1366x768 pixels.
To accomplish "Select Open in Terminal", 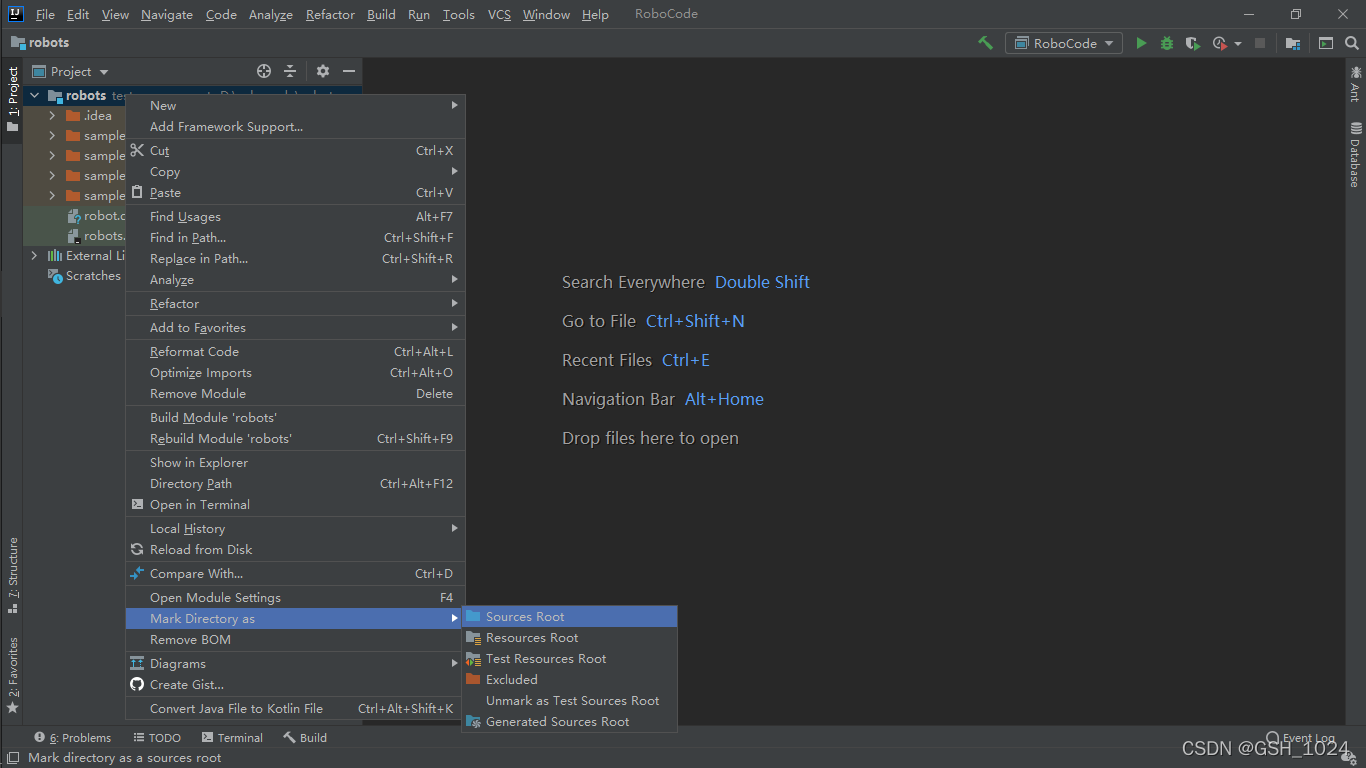I will (295, 505).
